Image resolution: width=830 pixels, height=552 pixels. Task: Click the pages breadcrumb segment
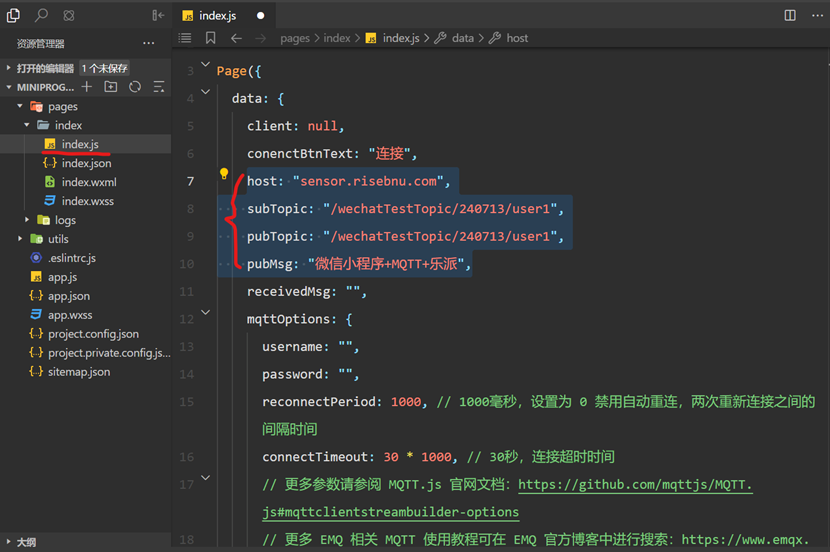[x=295, y=38]
